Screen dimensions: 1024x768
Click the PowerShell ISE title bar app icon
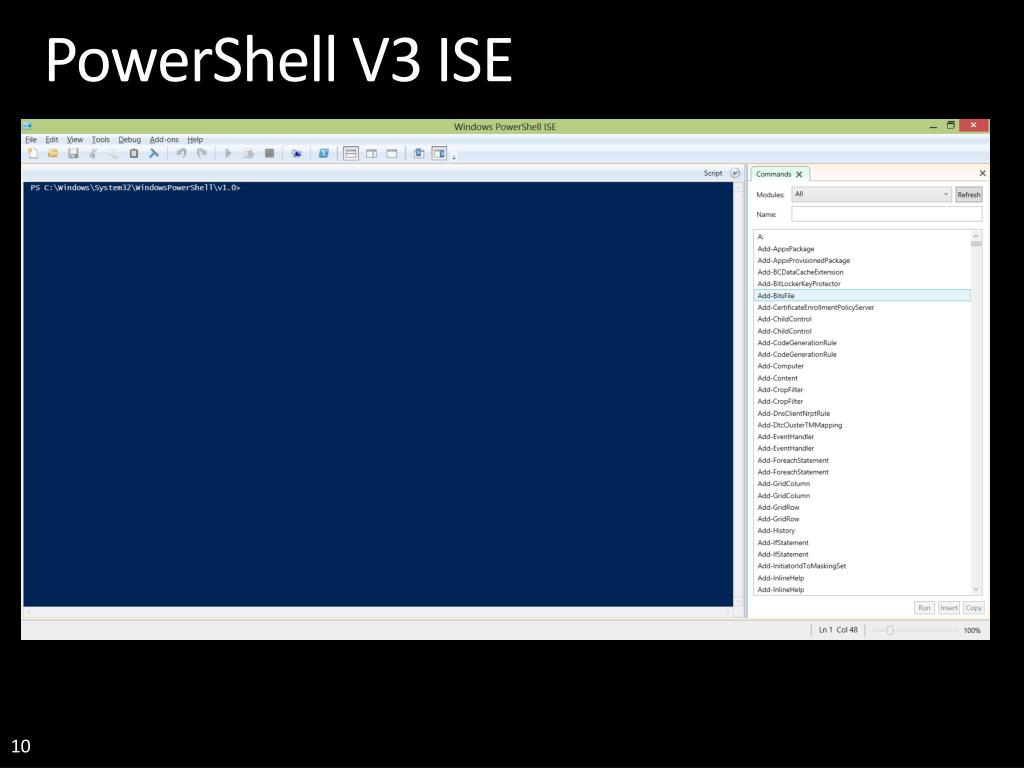(27, 126)
